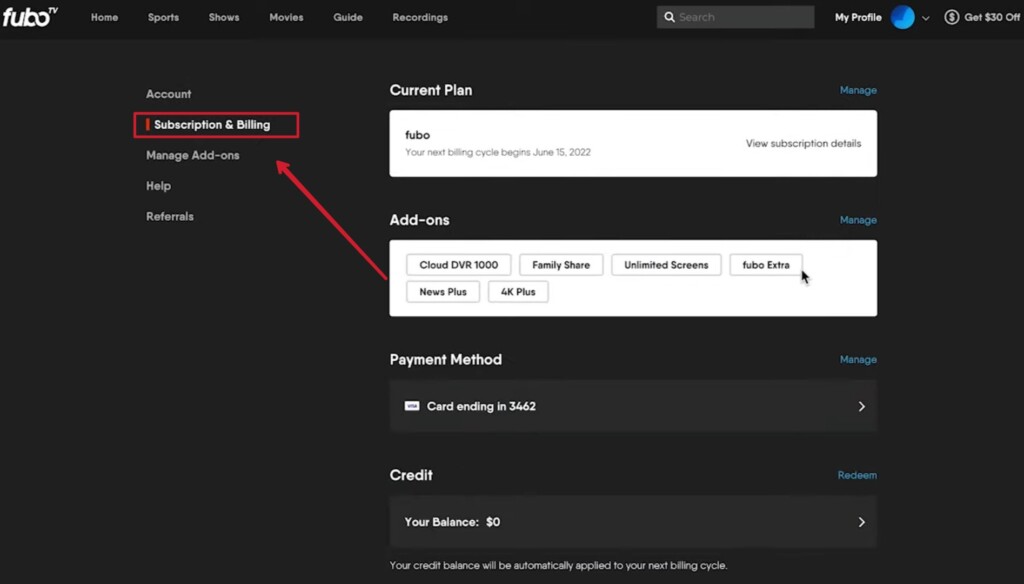Open Manage Add-ons in sidebar
This screenshot has height=584, width=1024.
tap(193, 155)
